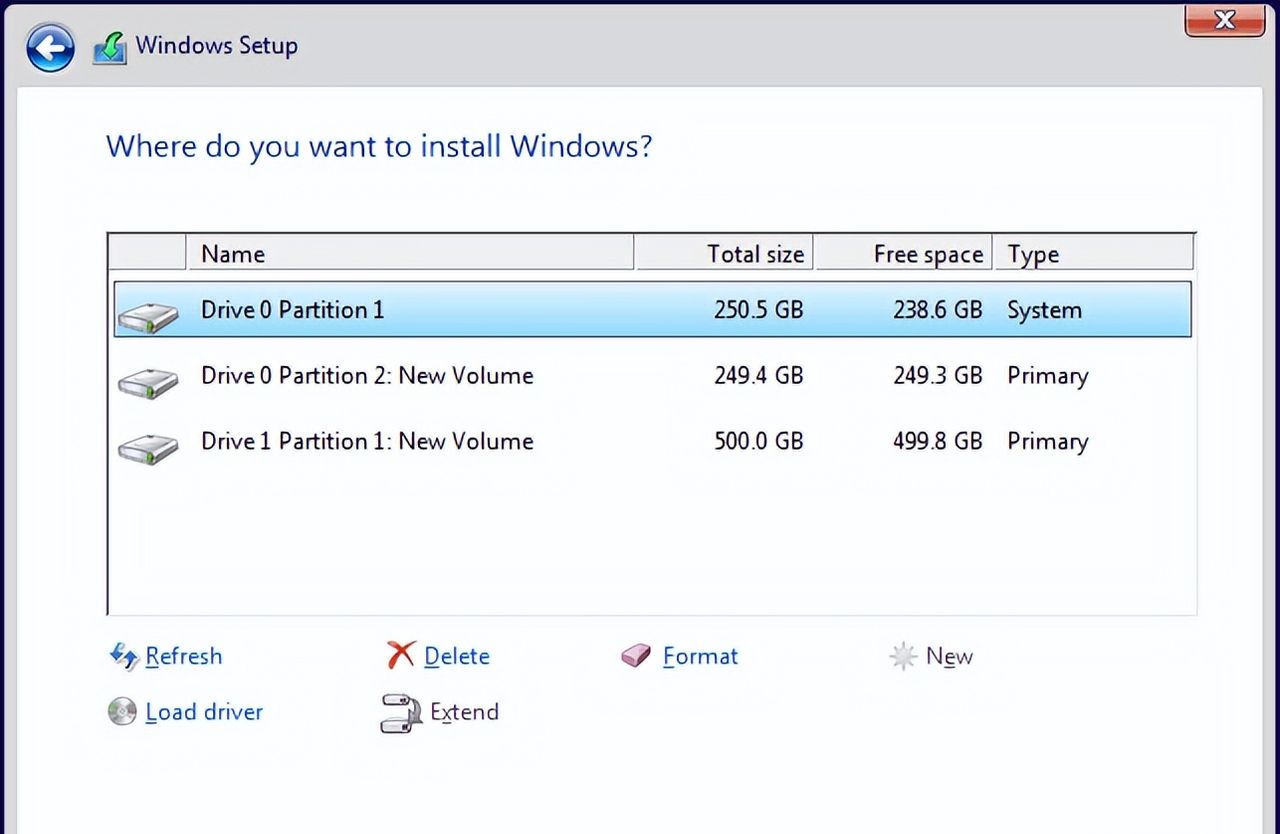Viewport: 1280px width, 834px height.
Task: Click the drive icon beside Drive 0 Partition 2
Action: (x=147, y=379)
